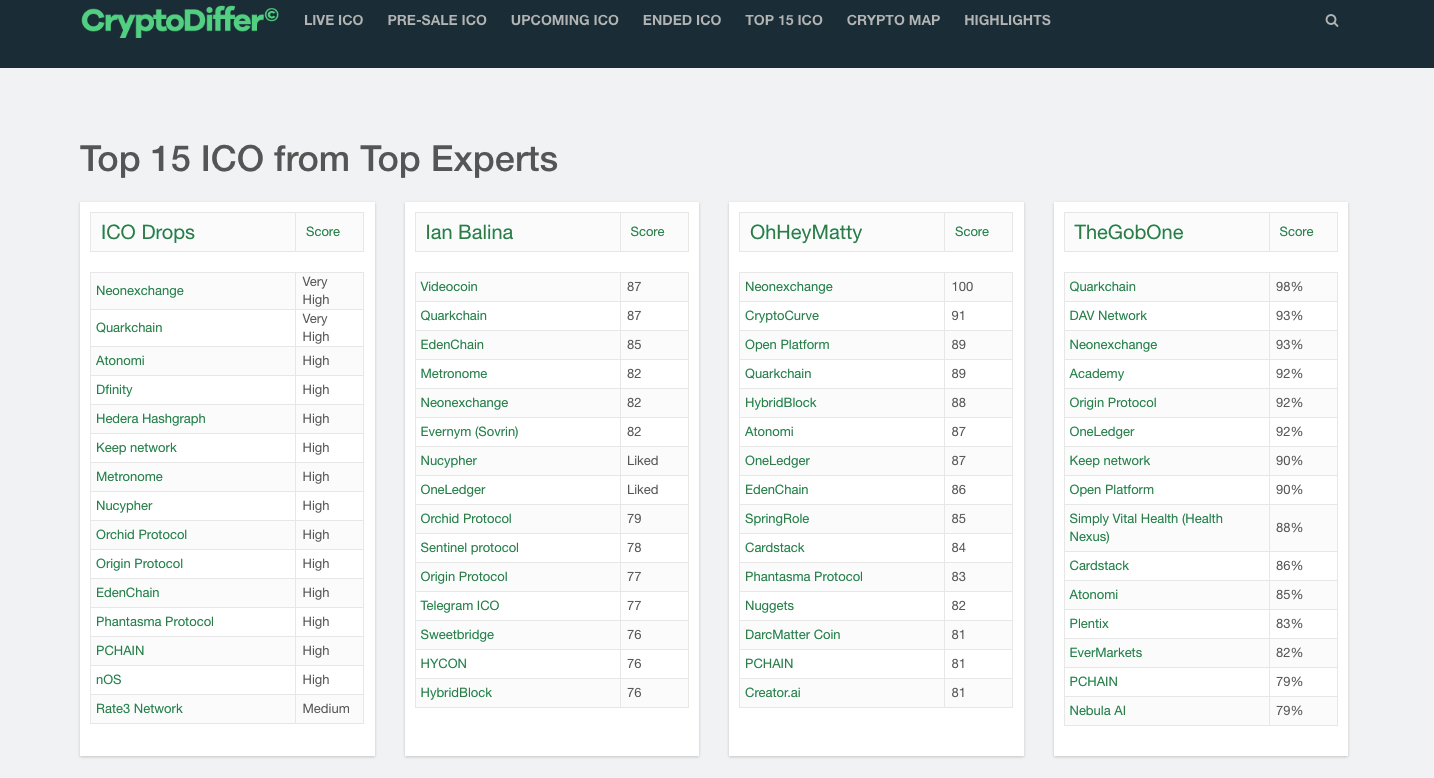Open the search magnifier icon
This screenshot has width=1434, height=778.
(x=1331, y=20)
